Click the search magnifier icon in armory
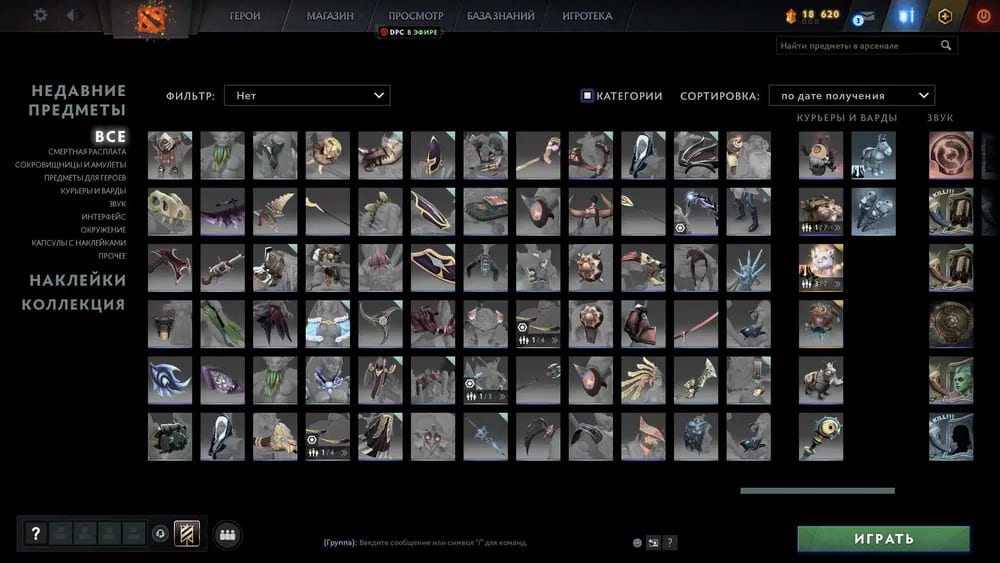This screenshot has height=563, width=1000. point(946,45)
